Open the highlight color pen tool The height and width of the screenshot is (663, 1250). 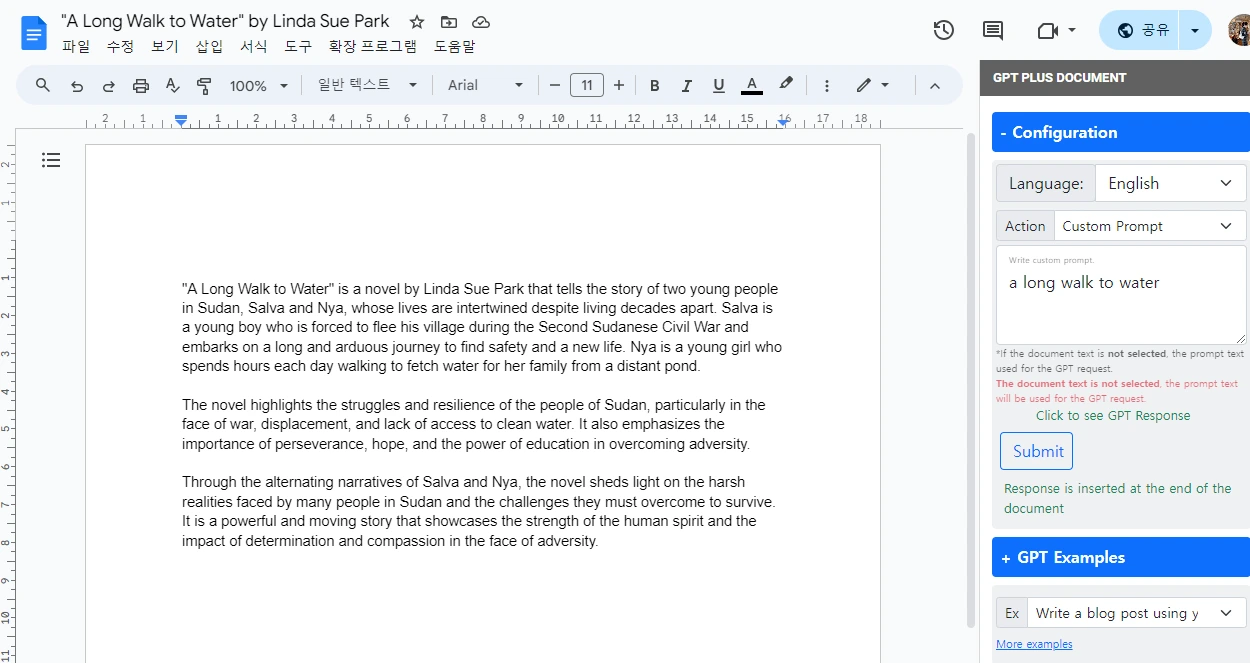(x=786, y=85)
